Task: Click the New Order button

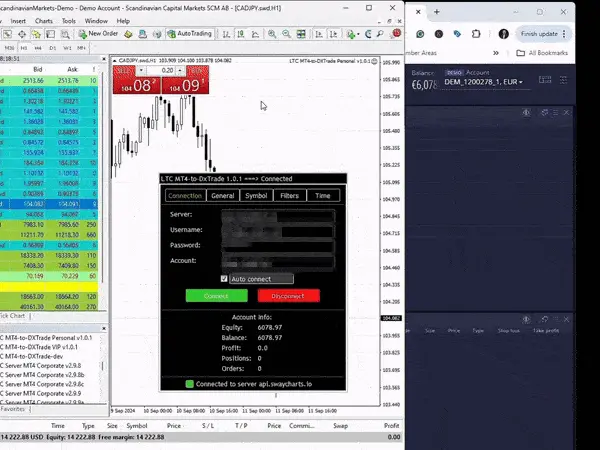Action: click(x=98, y=34)
